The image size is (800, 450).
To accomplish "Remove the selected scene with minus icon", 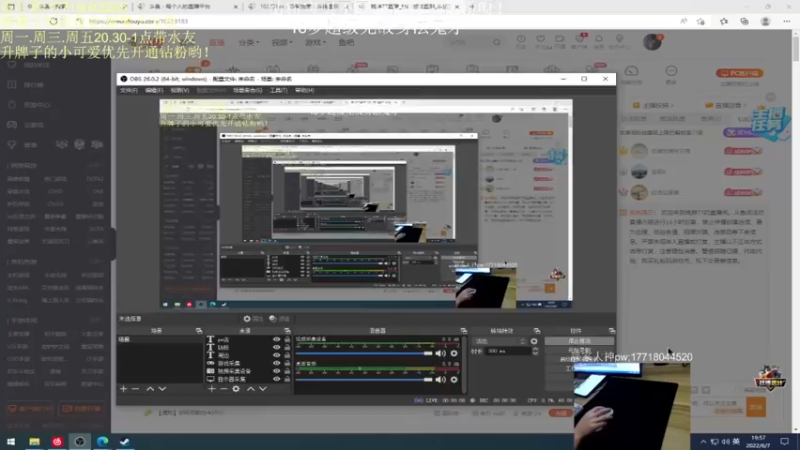I will click(135, 389).
